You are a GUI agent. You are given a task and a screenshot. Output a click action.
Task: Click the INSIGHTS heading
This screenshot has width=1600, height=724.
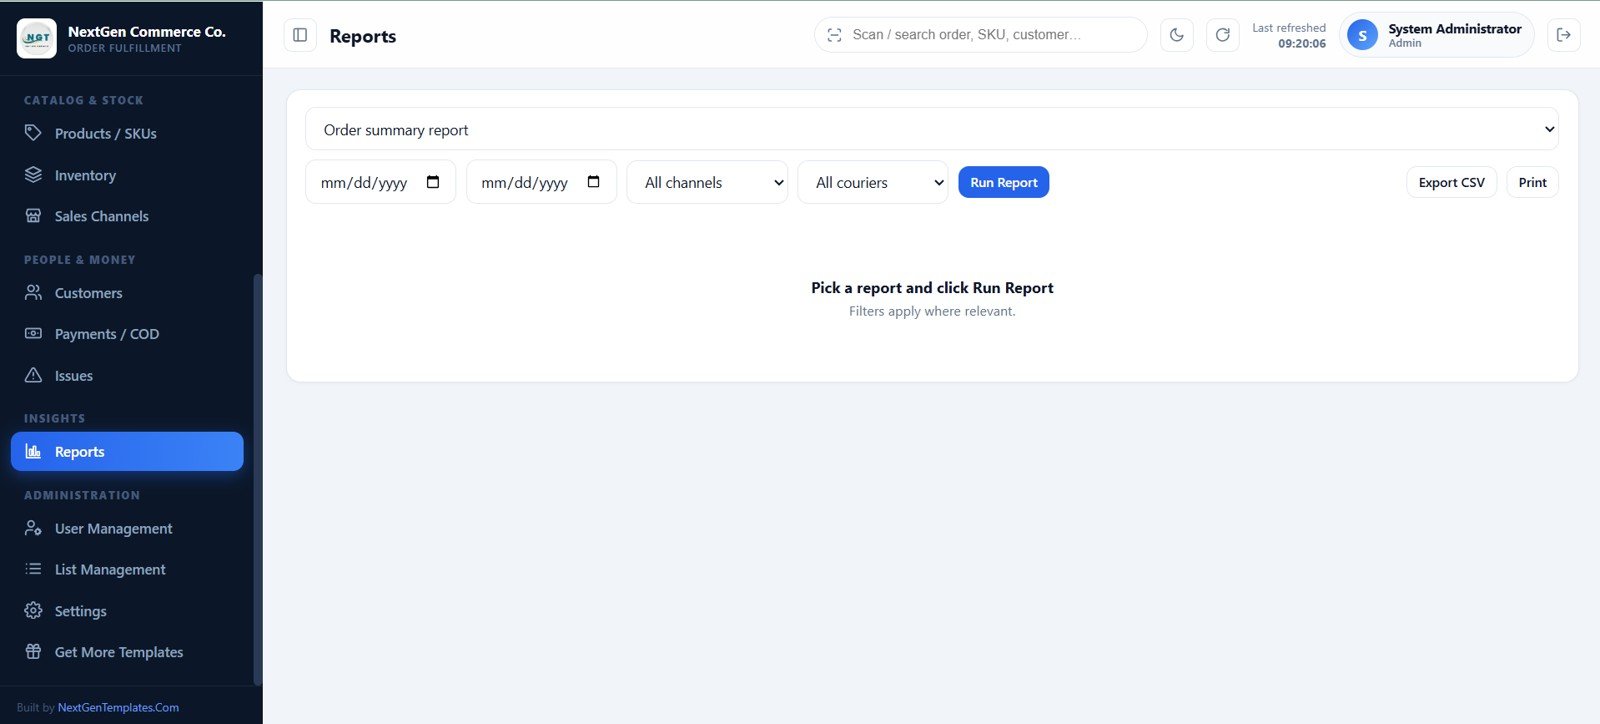click(55, 418)
